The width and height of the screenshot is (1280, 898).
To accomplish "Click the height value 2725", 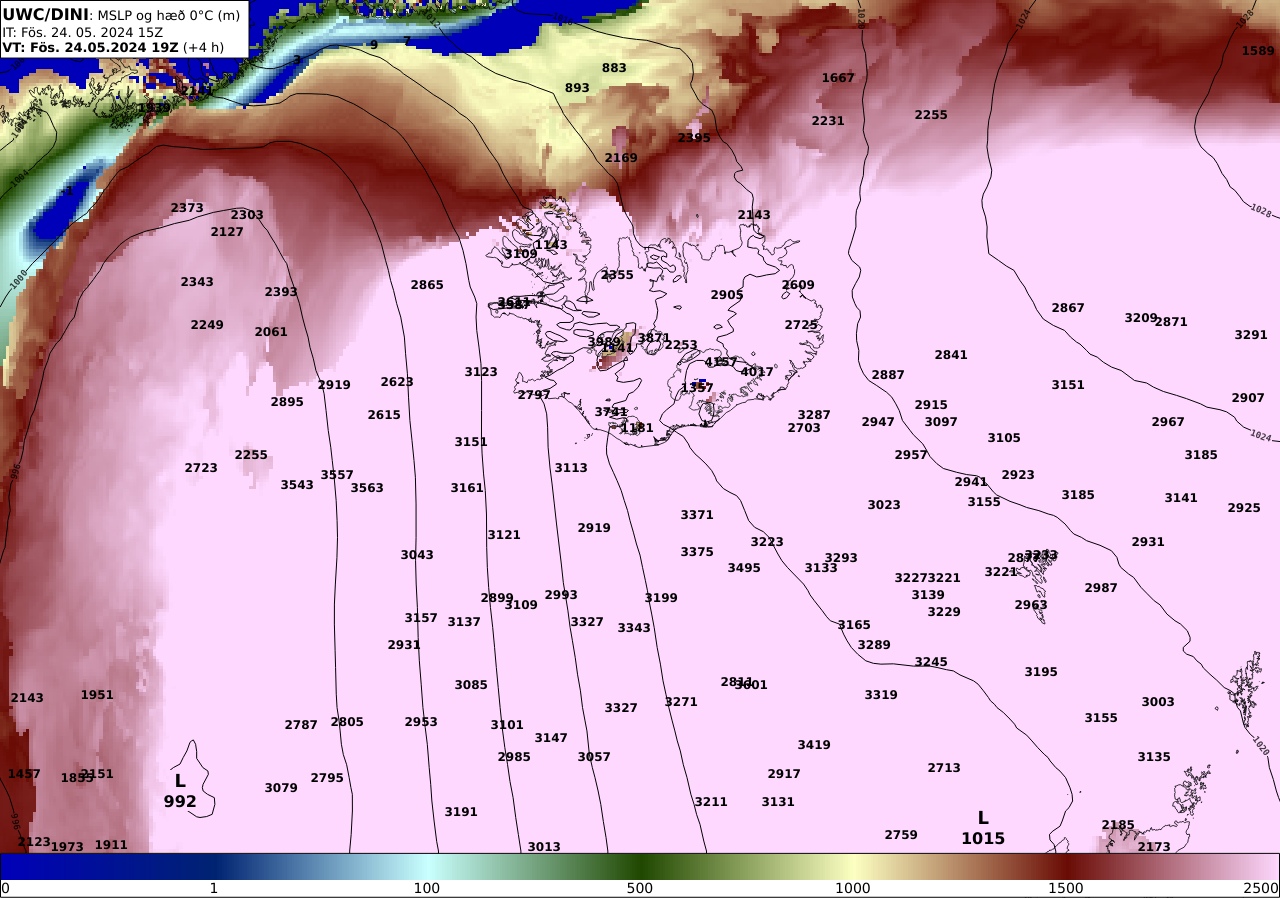I will point(801,325).
